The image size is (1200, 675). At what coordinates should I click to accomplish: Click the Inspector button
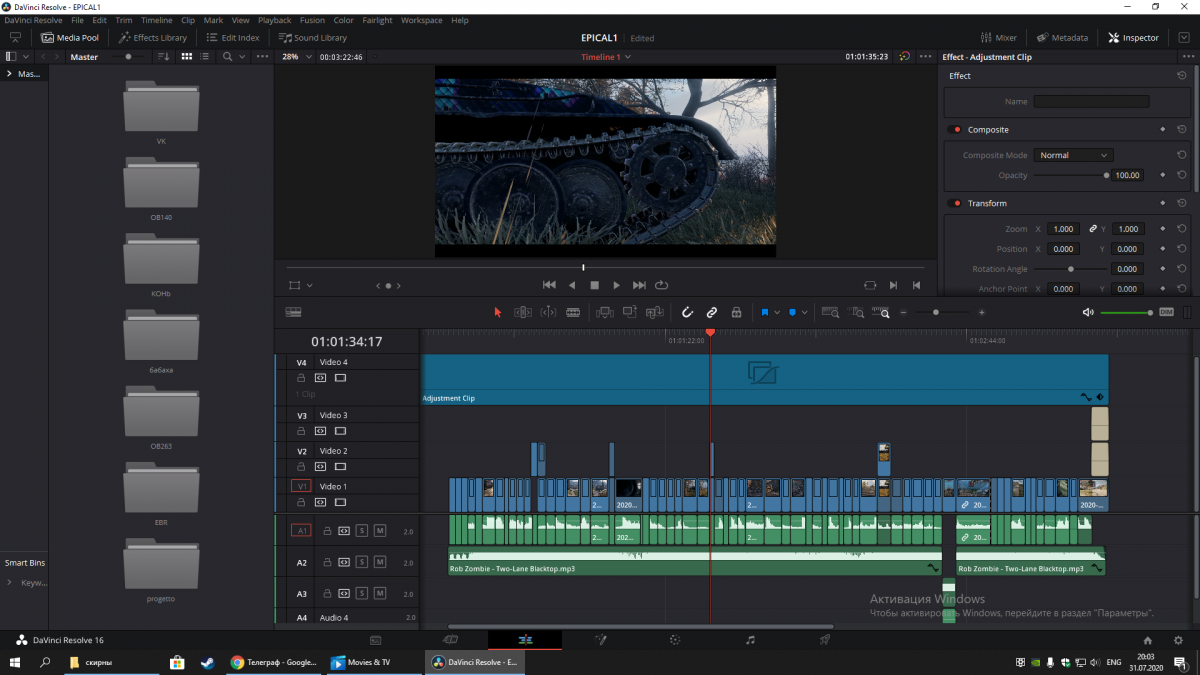click(1133, 38)
